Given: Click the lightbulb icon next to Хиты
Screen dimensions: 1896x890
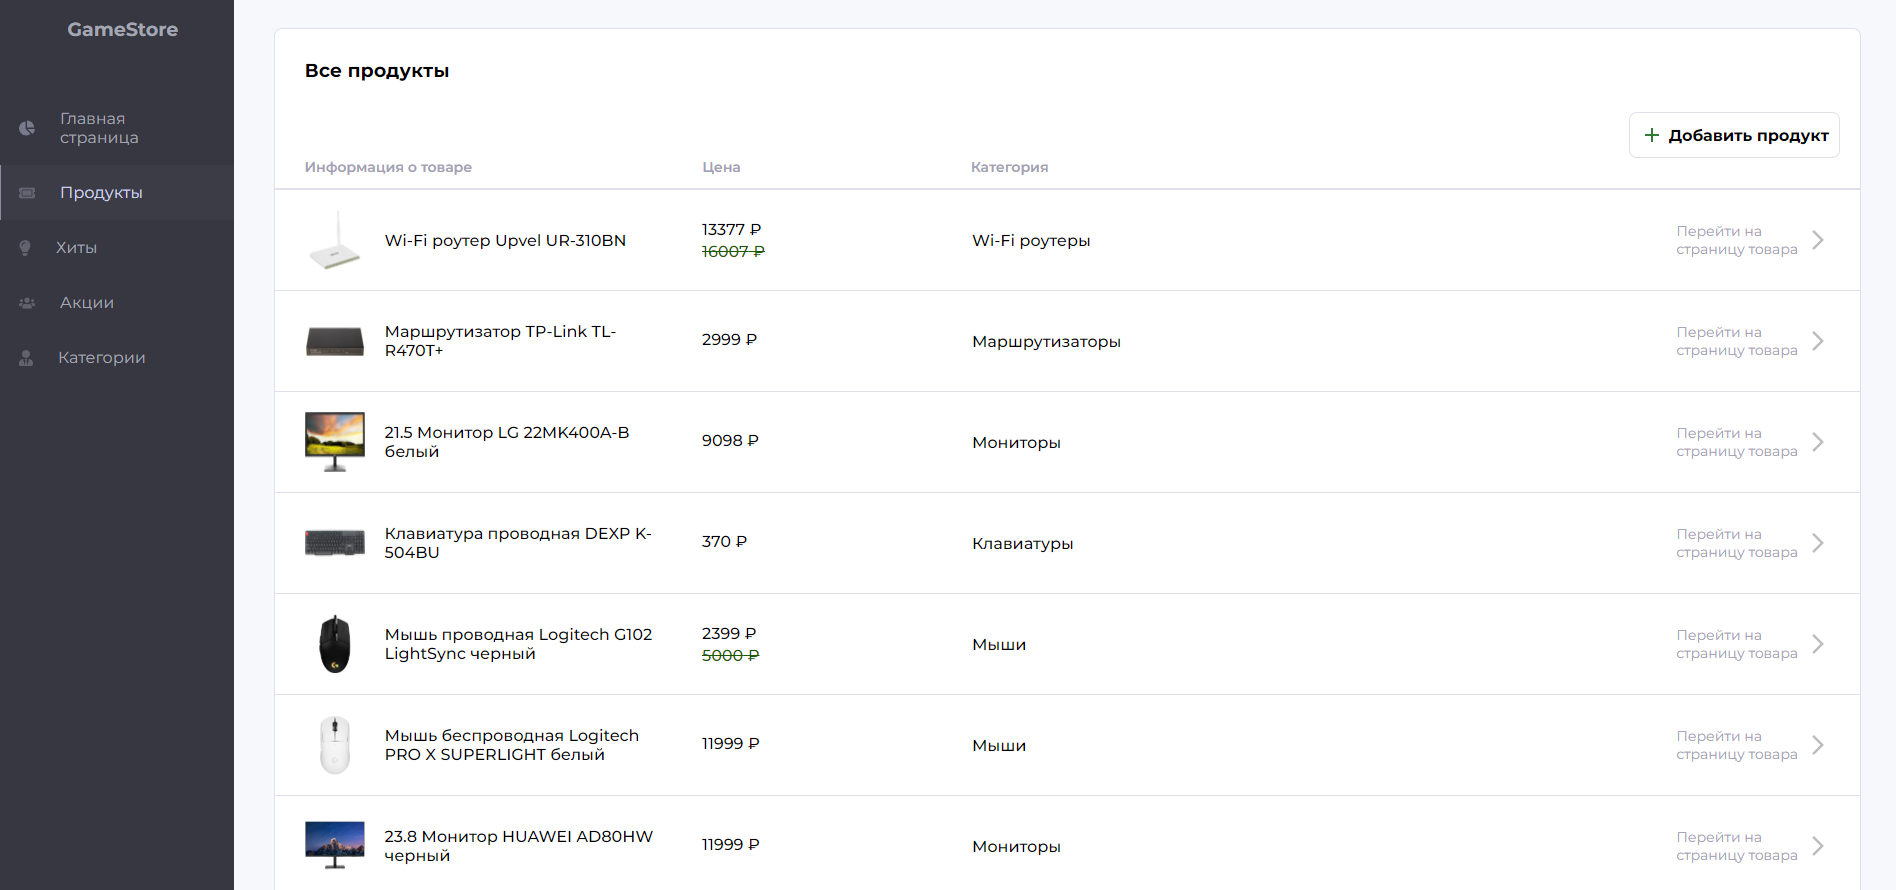Looking at the screenshot, I should [25, 248].
